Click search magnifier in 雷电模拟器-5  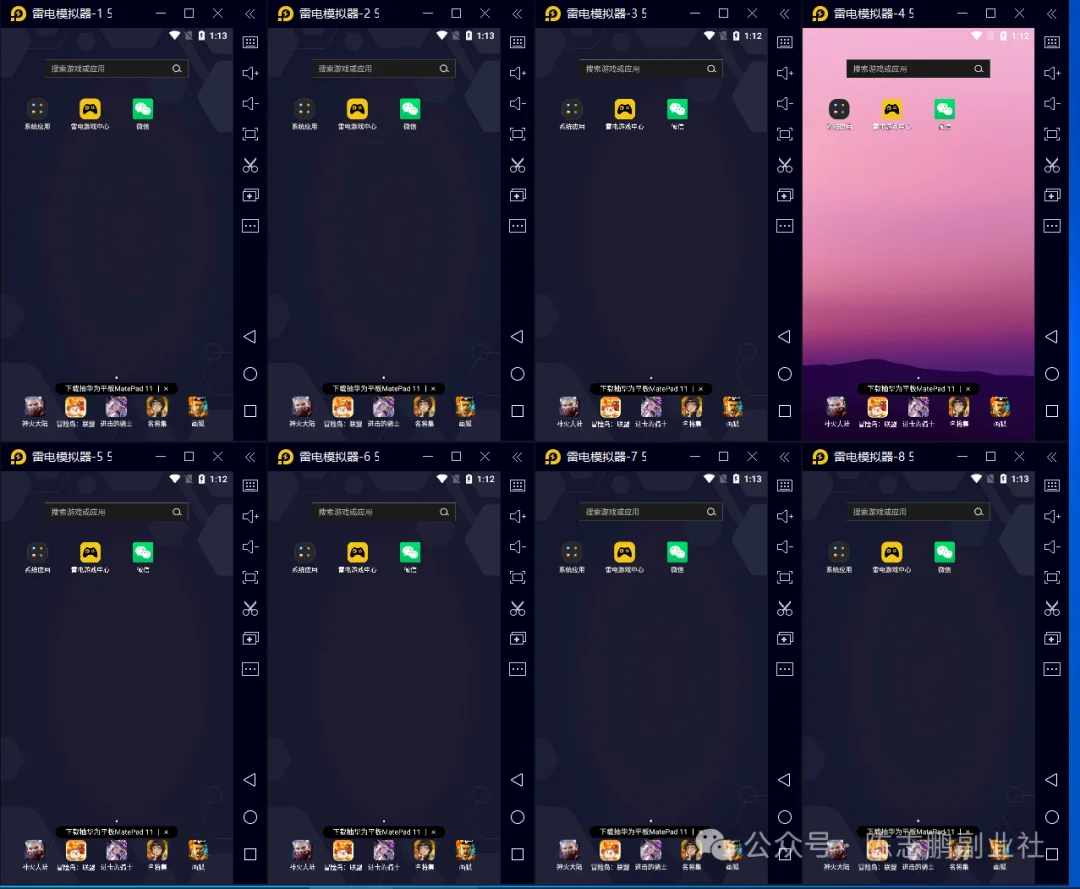coord(177,512)
